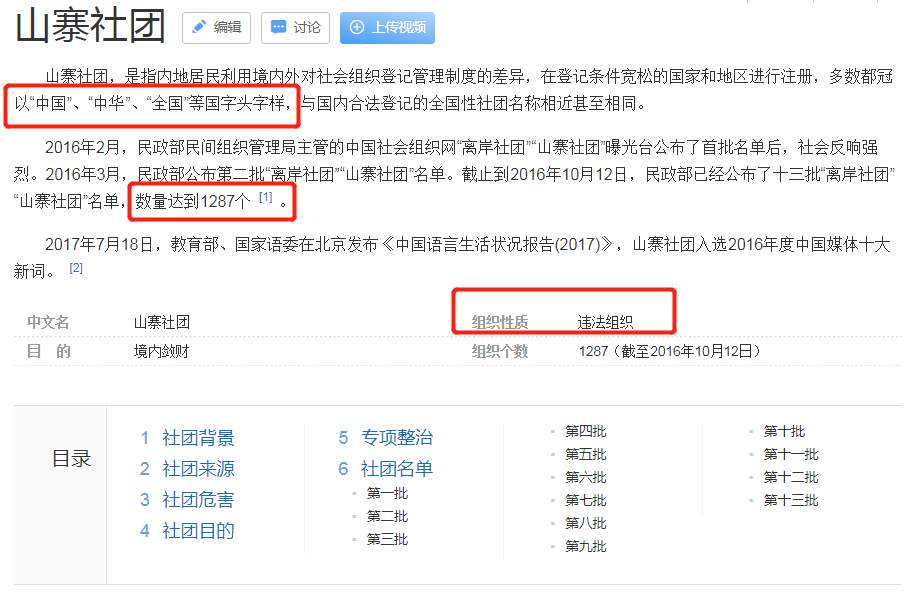Go to 第八批 list entry
Screen dimensions: 913x601
tap(586, 523)
